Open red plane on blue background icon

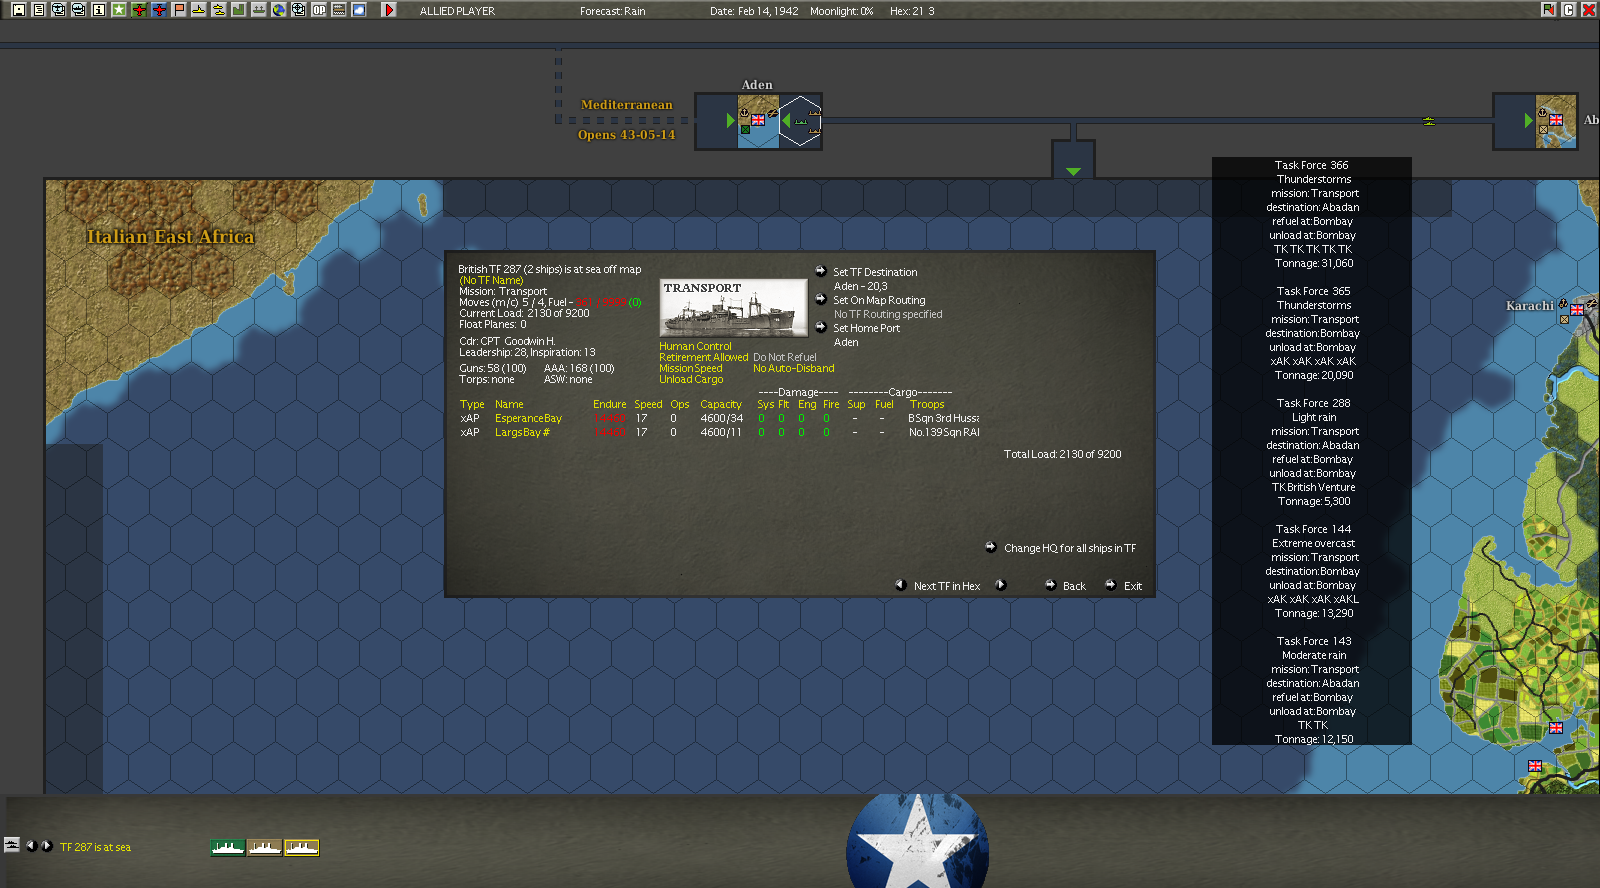(x=159, y=10)
